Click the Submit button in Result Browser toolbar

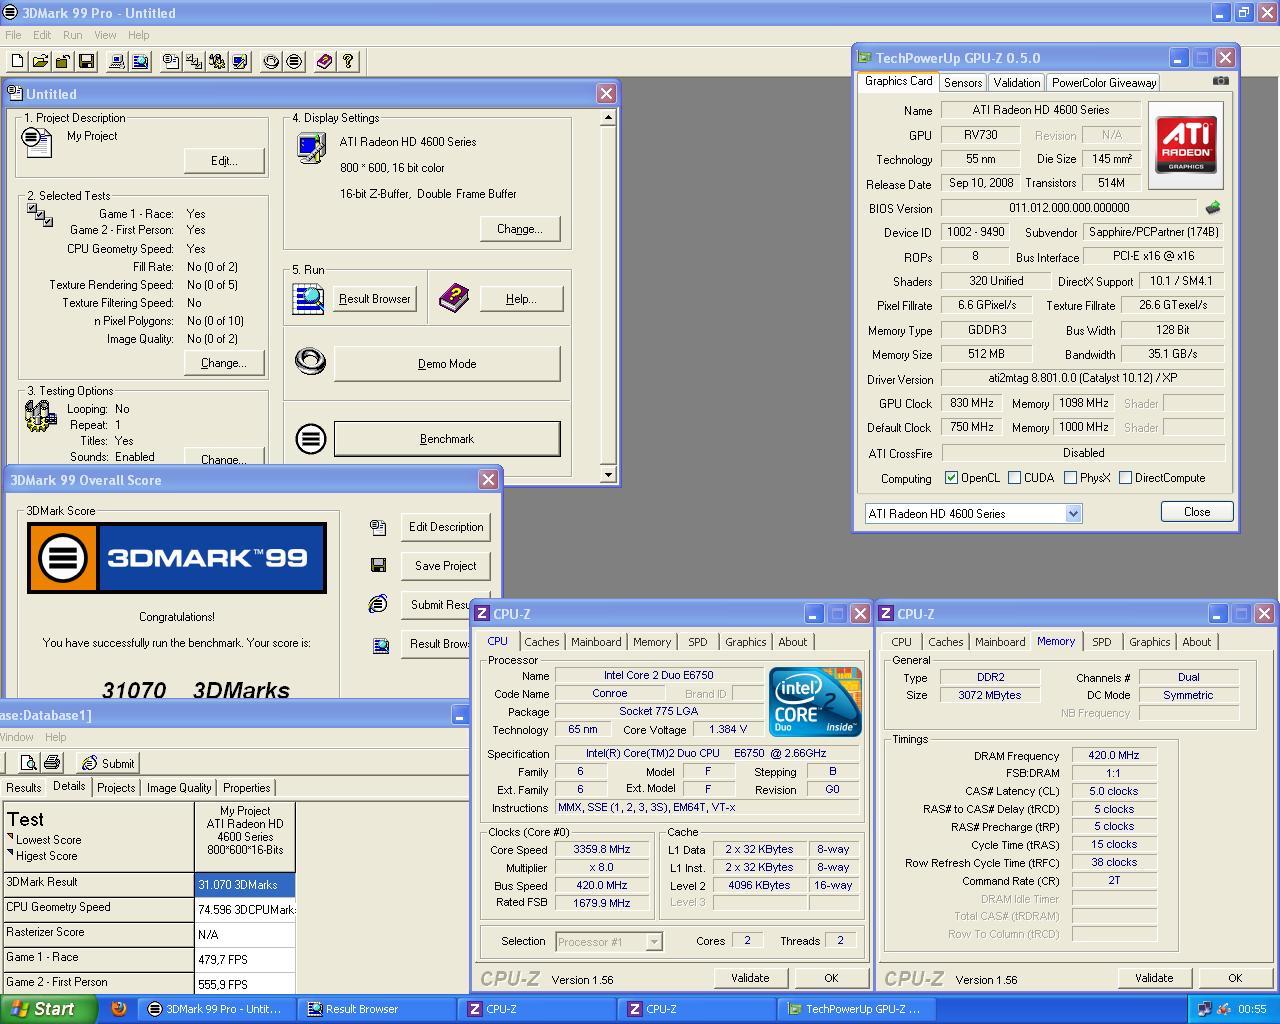(106, 763)
